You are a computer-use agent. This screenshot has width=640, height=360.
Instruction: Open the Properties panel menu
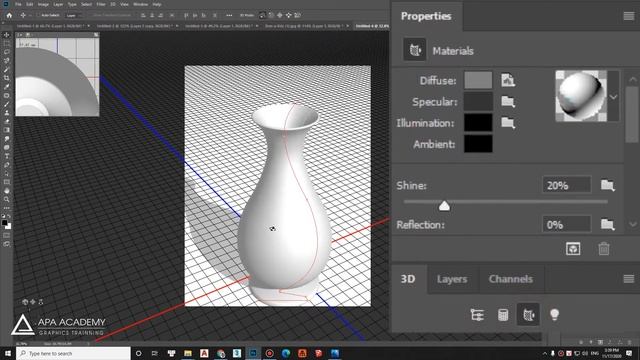(x=629, y=16)
